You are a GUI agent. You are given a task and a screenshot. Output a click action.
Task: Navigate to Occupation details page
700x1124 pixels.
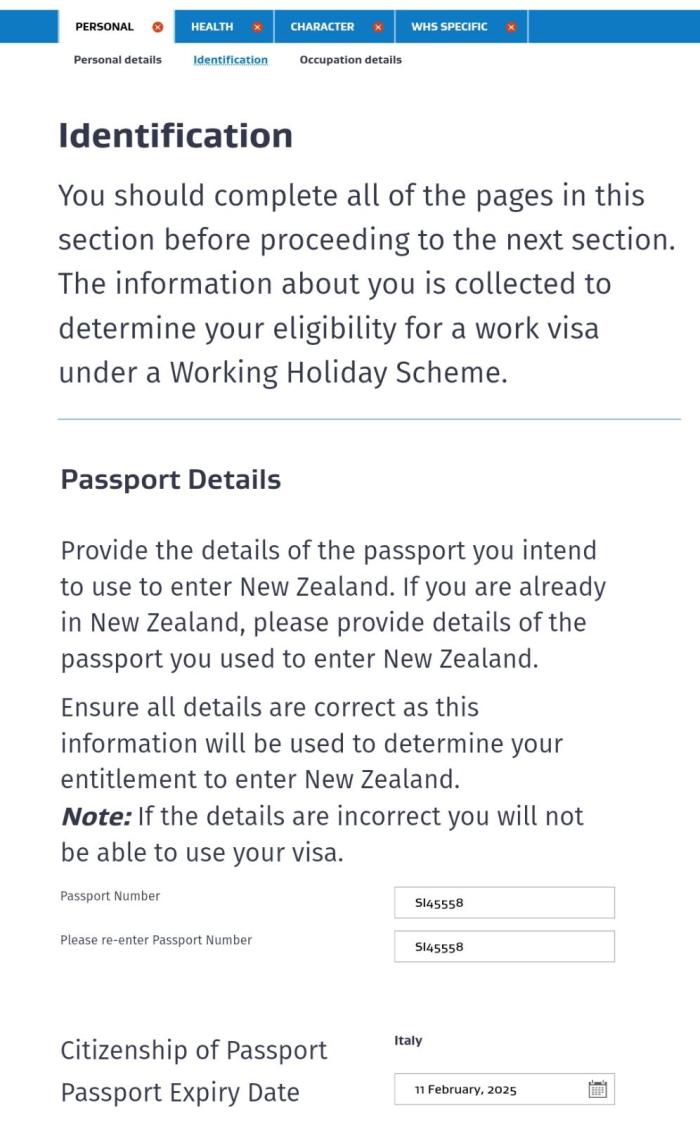pyautogui.click(x=350, y=60)
